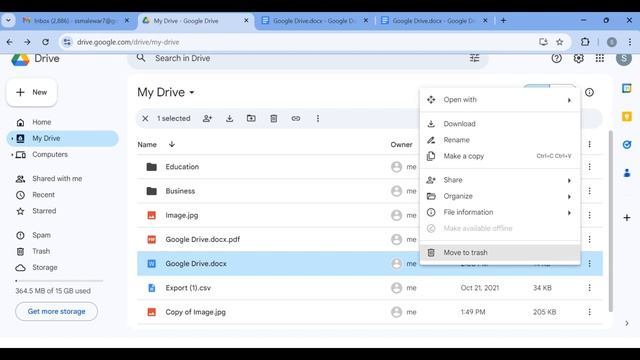Image resolution: width=640 pixels, height=360 pixels.
Task: Click the share icon in selection toolbar
Action: (207, 118)
